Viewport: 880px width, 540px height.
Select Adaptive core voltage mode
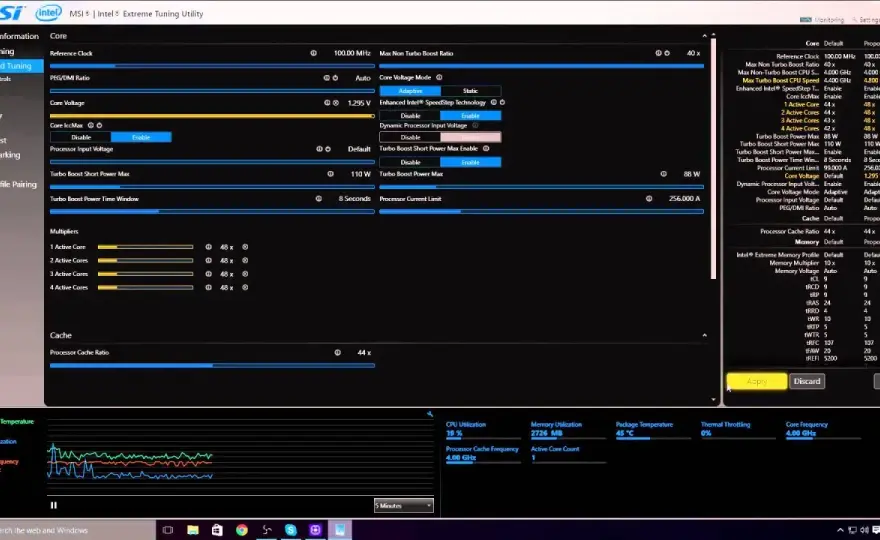point(410,91)
